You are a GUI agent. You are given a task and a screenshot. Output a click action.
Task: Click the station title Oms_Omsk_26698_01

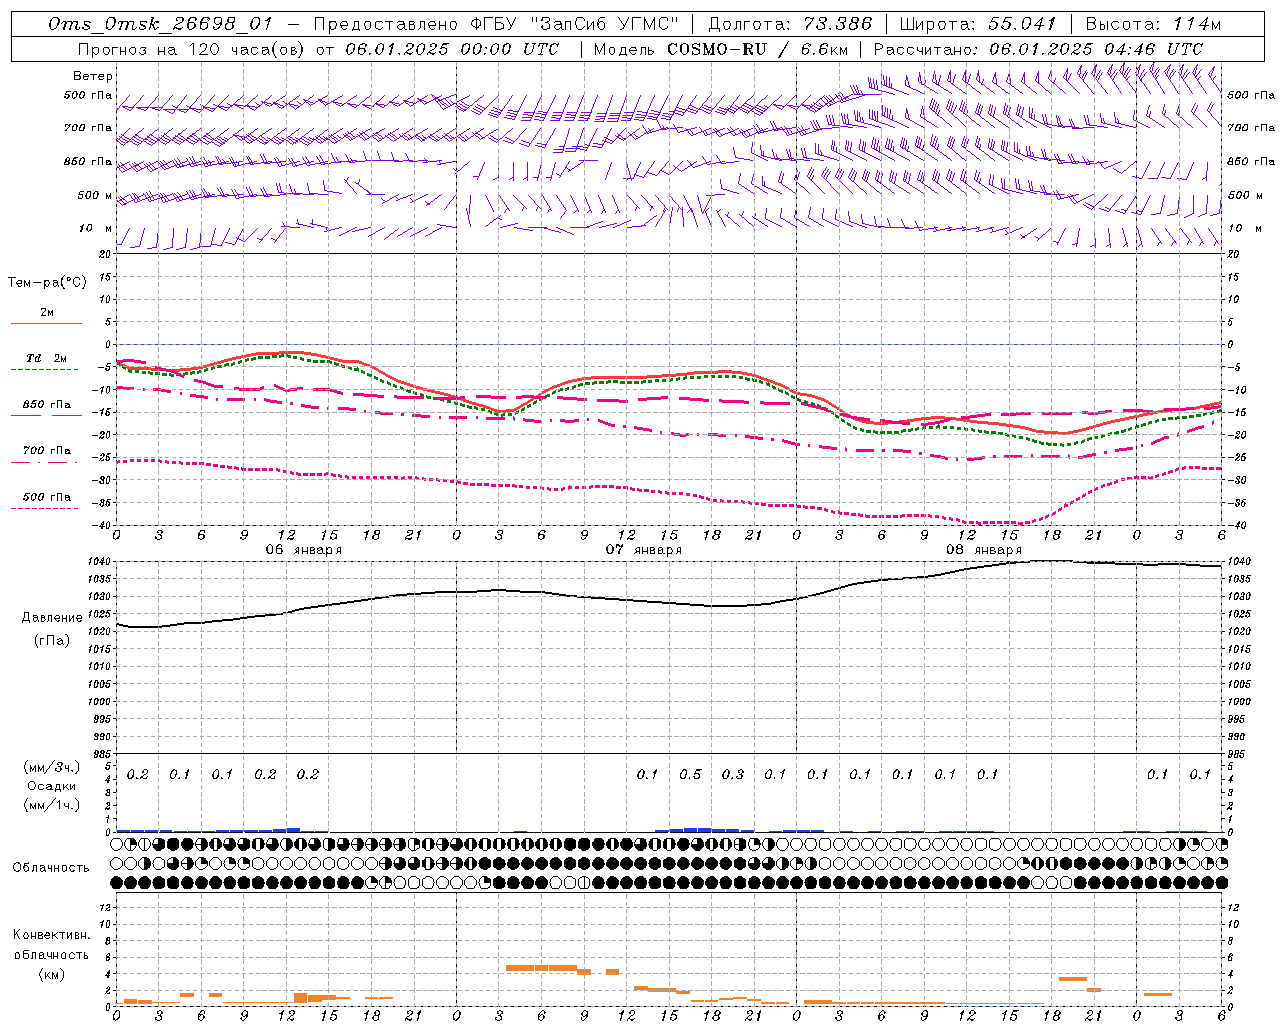[160, 24]
